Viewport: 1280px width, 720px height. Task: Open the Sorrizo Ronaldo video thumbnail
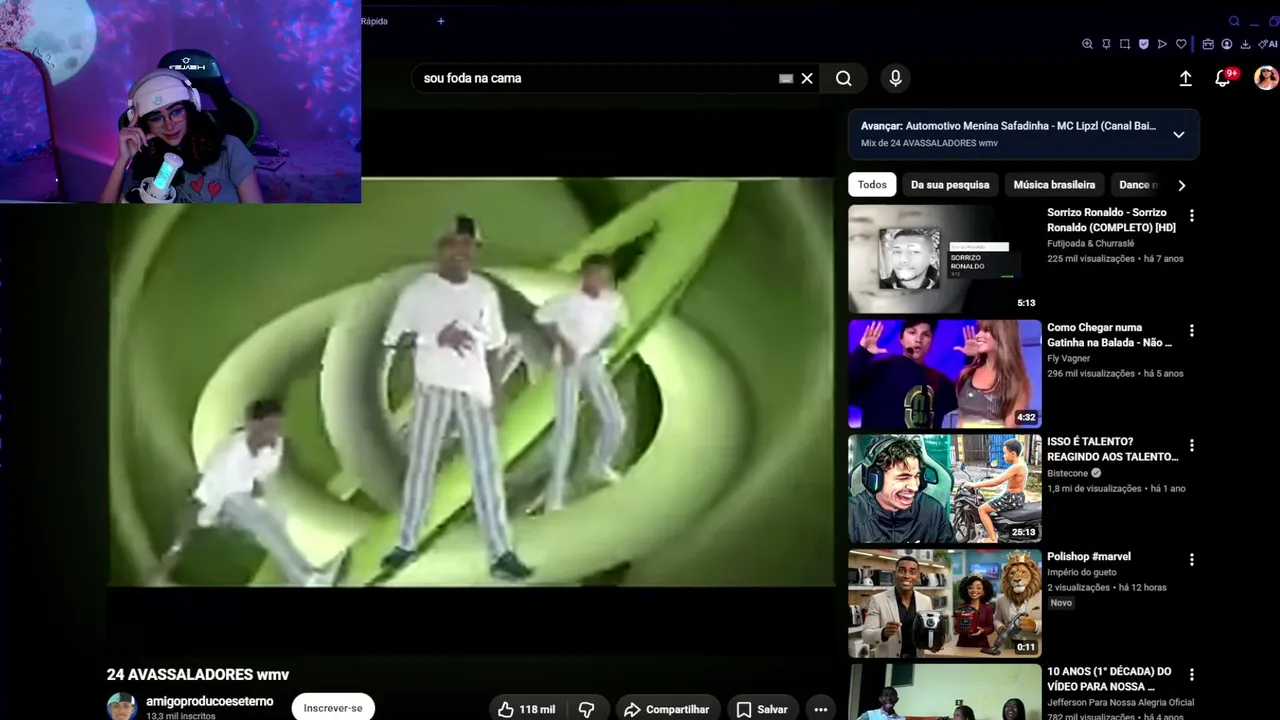click(945, 259)
